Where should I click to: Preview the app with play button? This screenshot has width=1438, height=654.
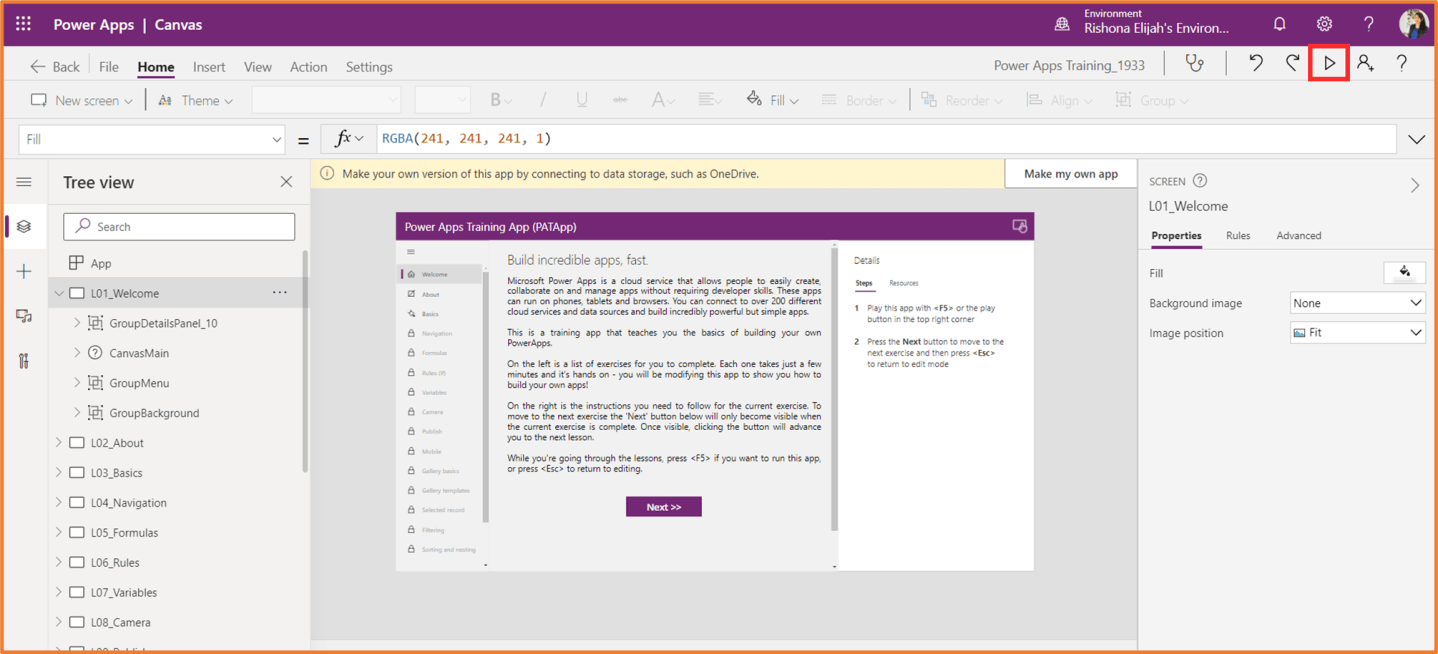click(x=1329, y=63)
